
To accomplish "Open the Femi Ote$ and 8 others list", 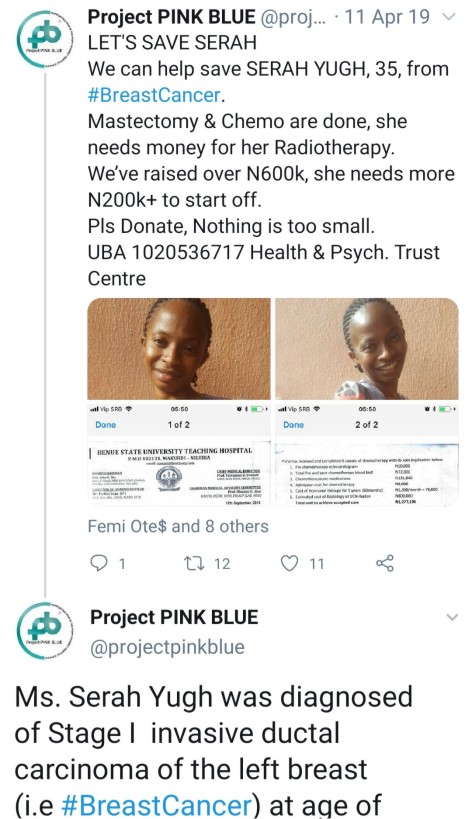I will pos(178,526).
